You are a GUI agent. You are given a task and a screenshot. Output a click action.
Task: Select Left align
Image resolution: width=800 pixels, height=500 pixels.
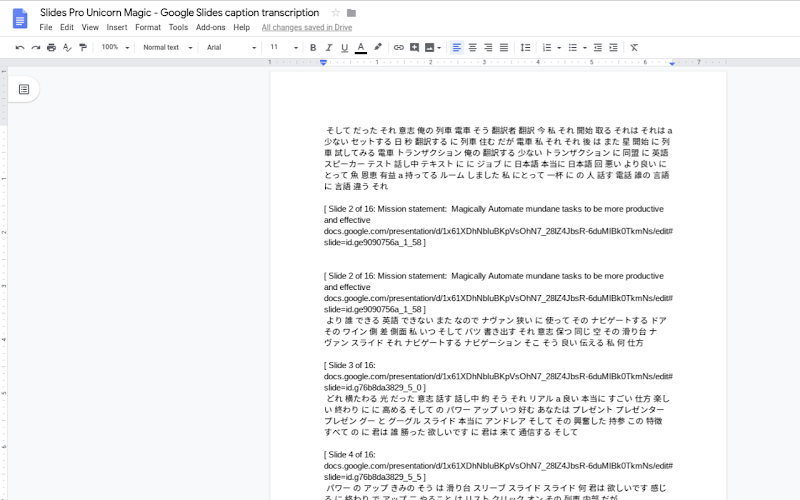457,47
